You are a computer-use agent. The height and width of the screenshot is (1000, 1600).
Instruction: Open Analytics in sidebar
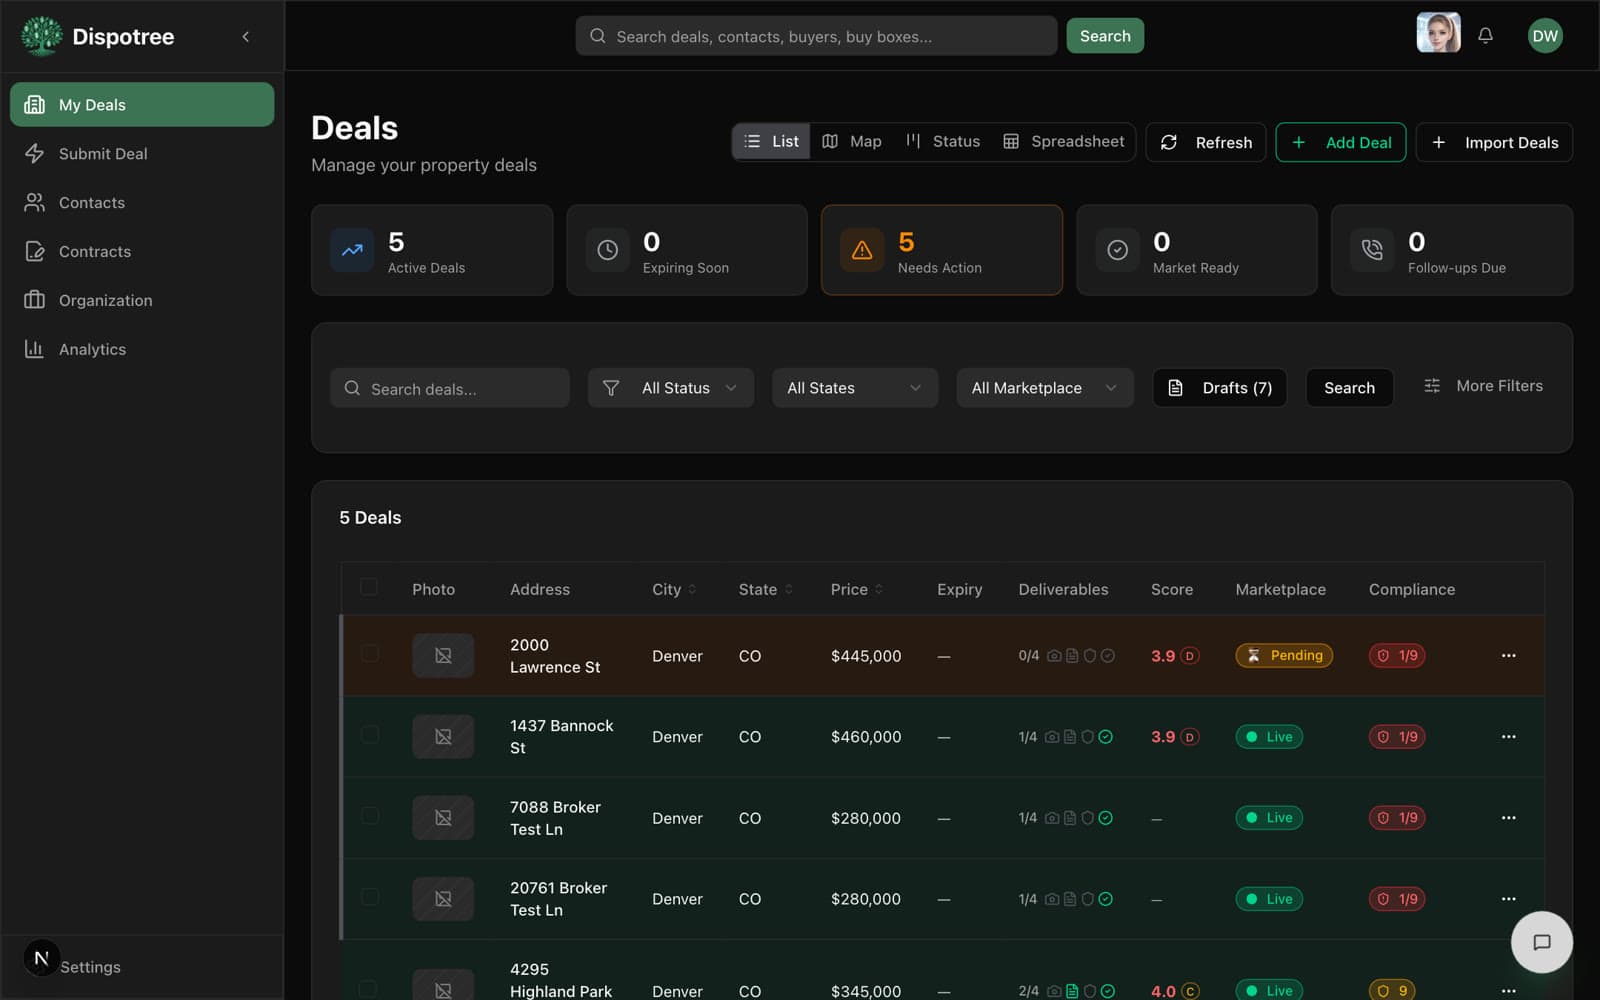142,349
